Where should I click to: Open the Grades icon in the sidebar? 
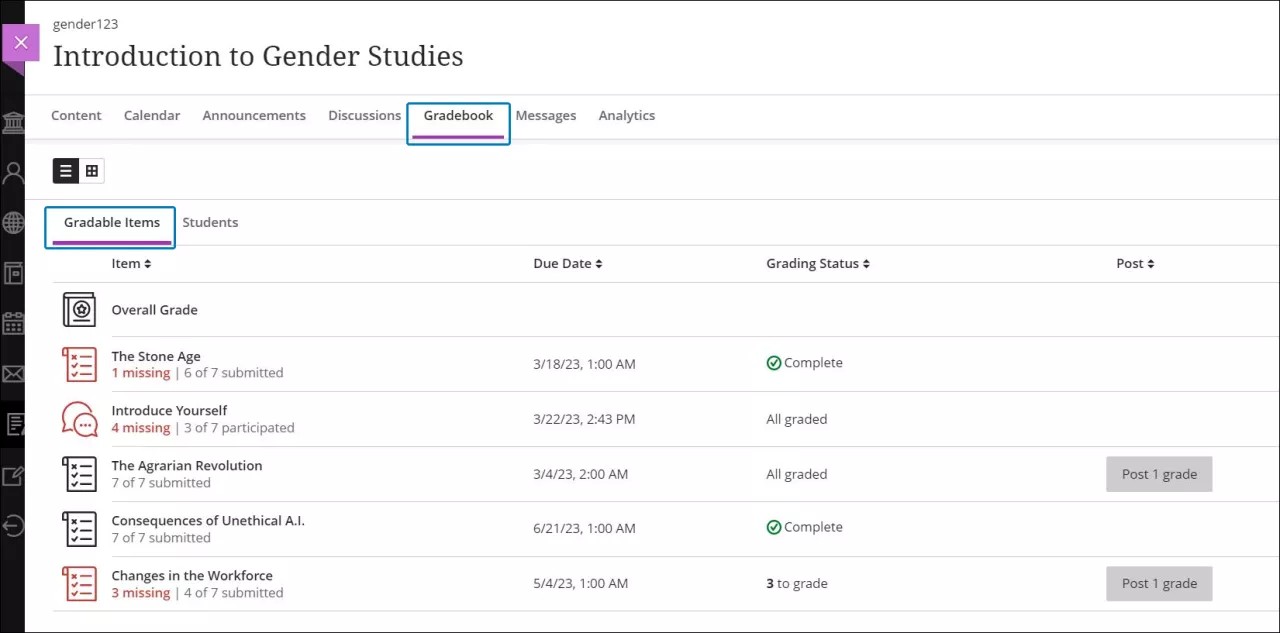click(13, 423)
